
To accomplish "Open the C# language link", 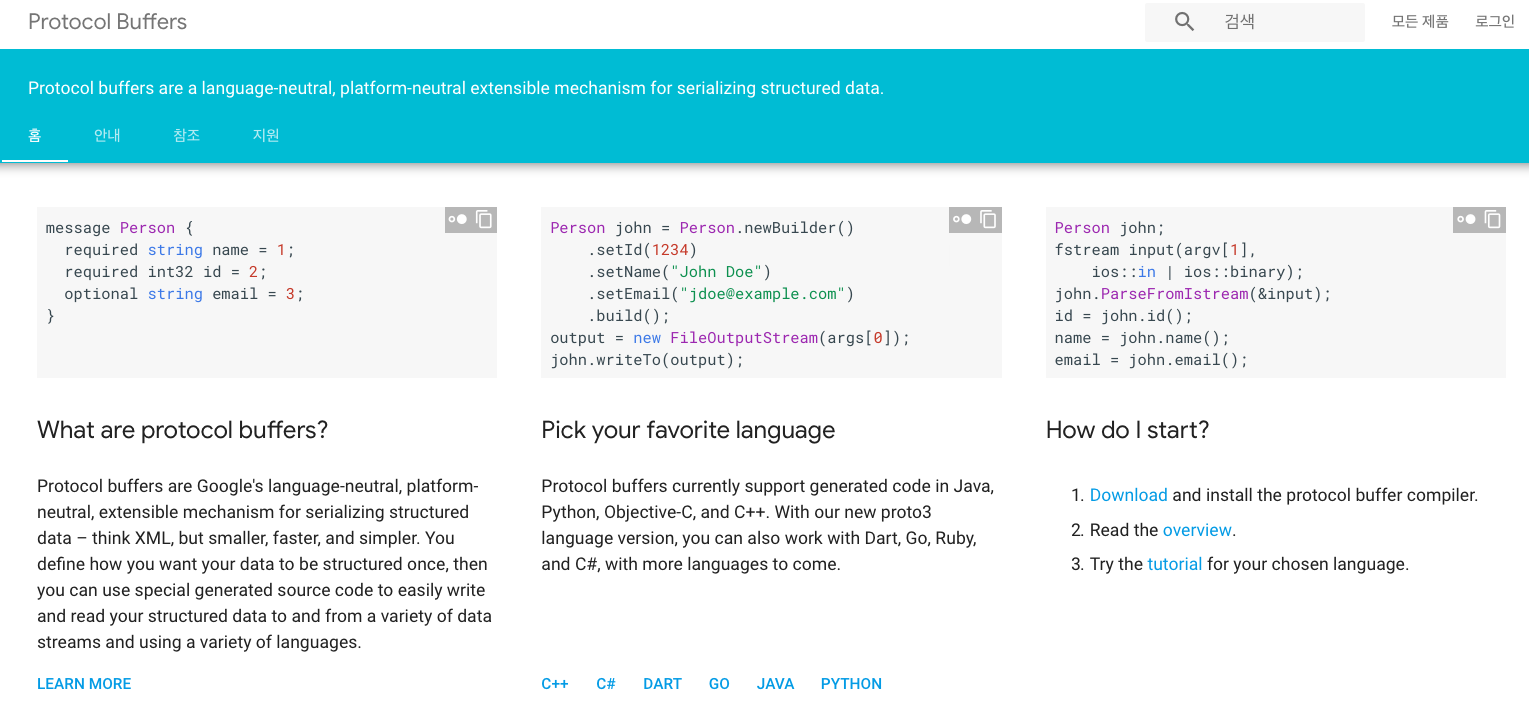I will (x=606, y=684).
